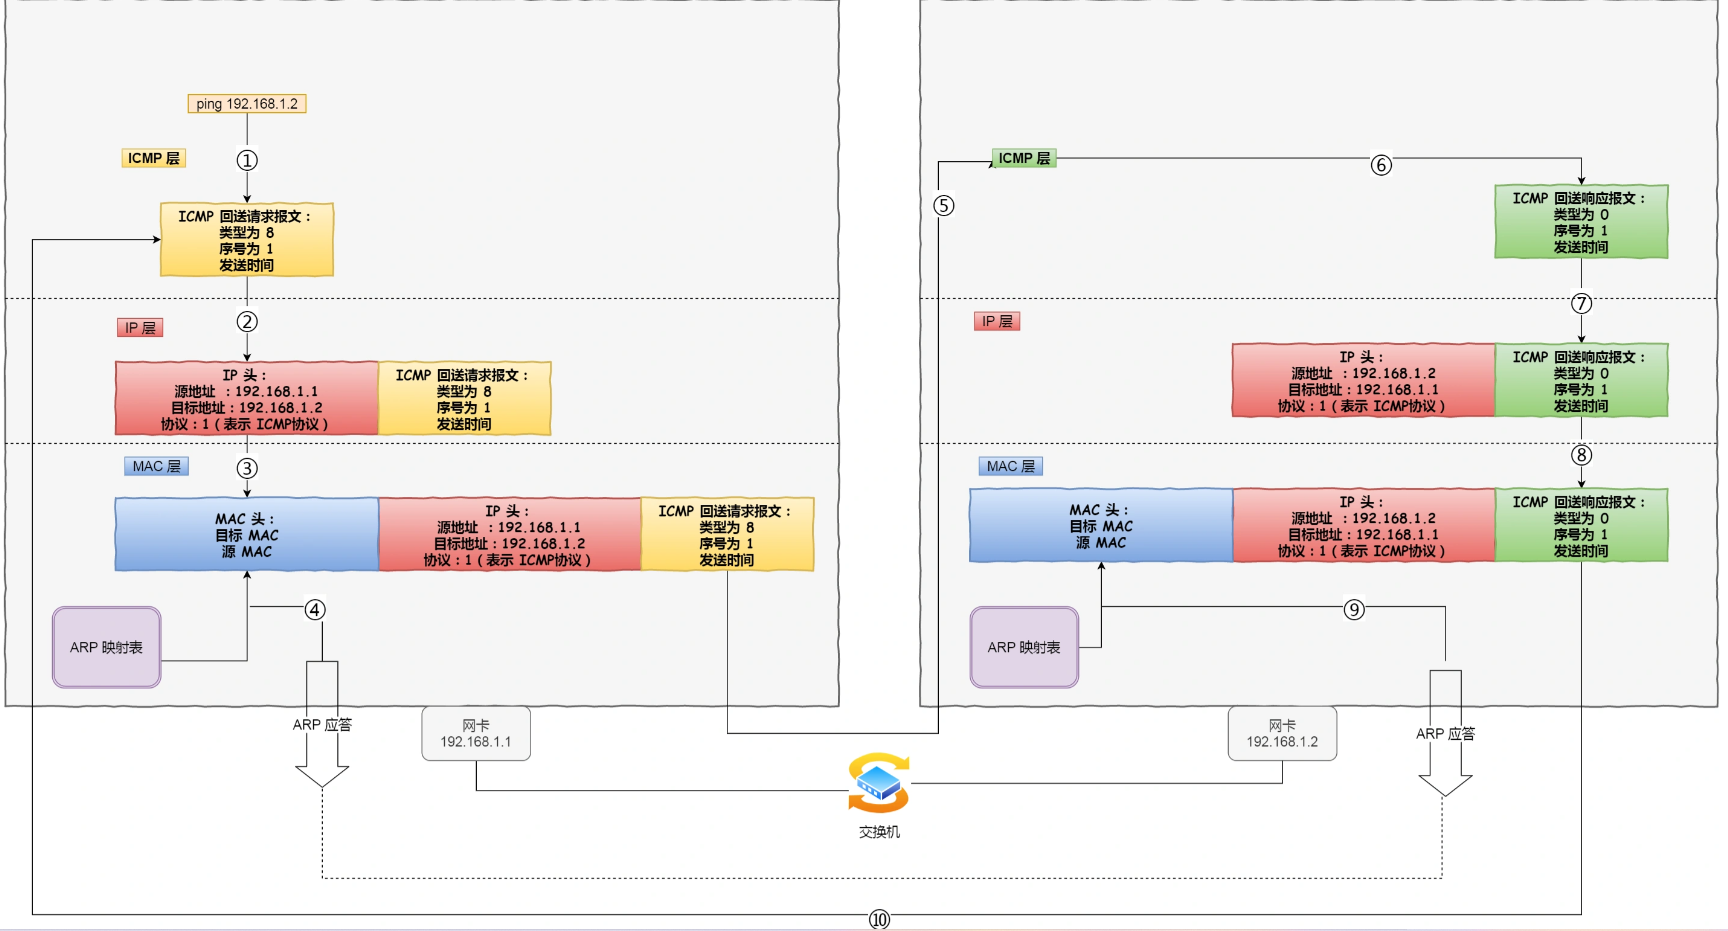
Task: Select the right MAC-layer IP header, source 192.168.1.2
Action: tap(1364, 525)
